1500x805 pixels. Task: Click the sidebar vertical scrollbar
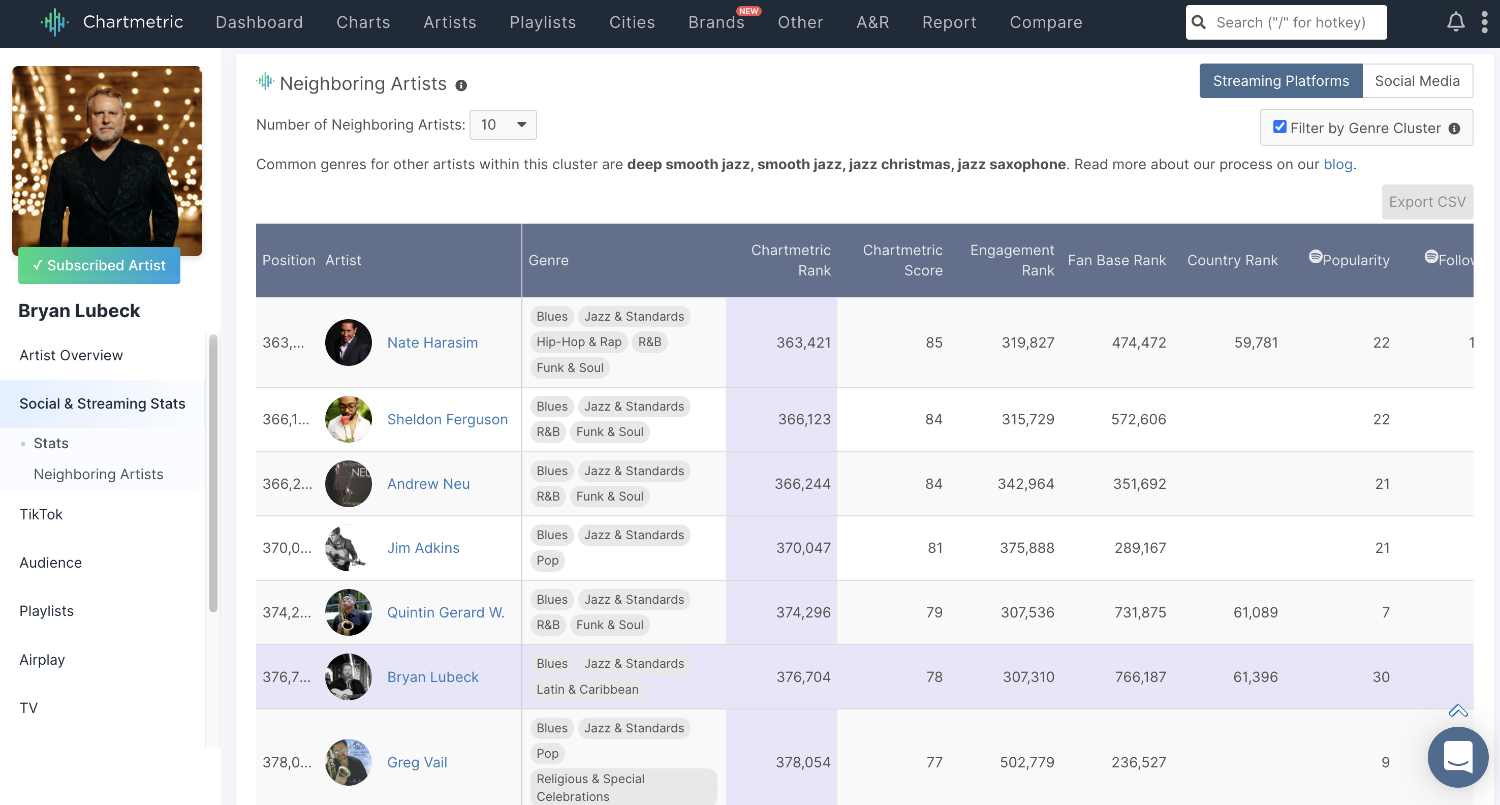(x=213, y=473)
